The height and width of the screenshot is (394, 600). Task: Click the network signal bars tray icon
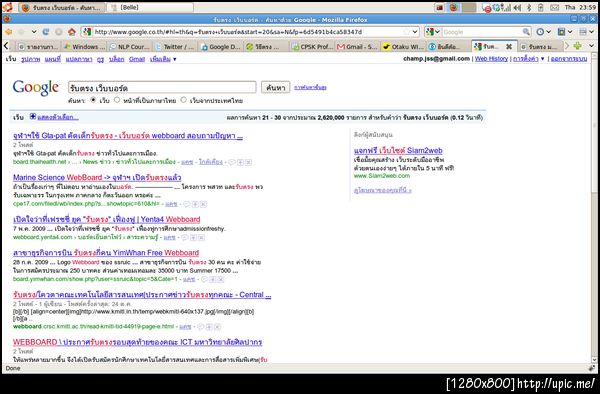(x=506, y=7)
